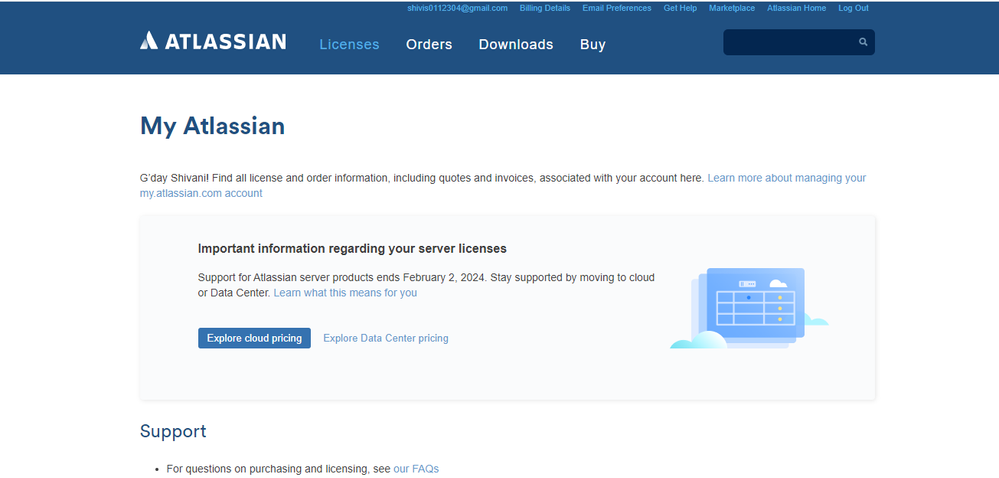999x478 pixels.
Task: Click the Atlassian logo
Action: coord(213,41)
